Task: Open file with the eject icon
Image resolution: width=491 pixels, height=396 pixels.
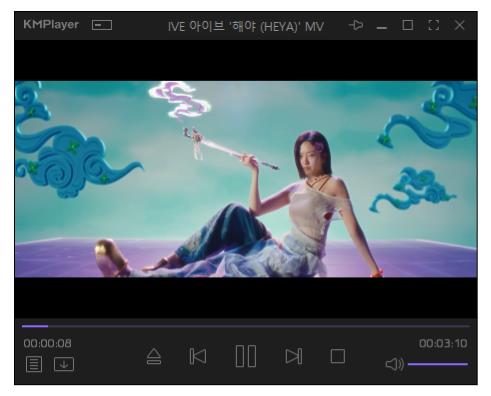Action: coord(154,357)
